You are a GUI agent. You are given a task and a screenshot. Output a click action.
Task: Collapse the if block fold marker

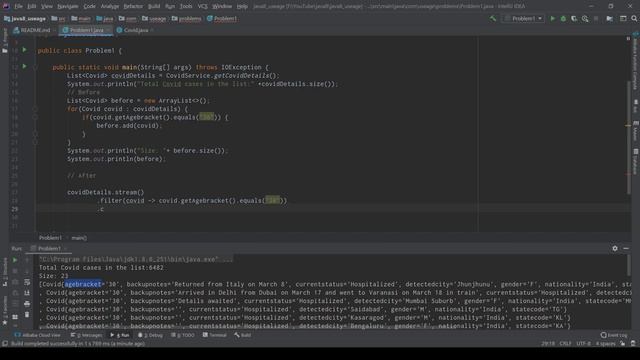click(x=35, y=117)
